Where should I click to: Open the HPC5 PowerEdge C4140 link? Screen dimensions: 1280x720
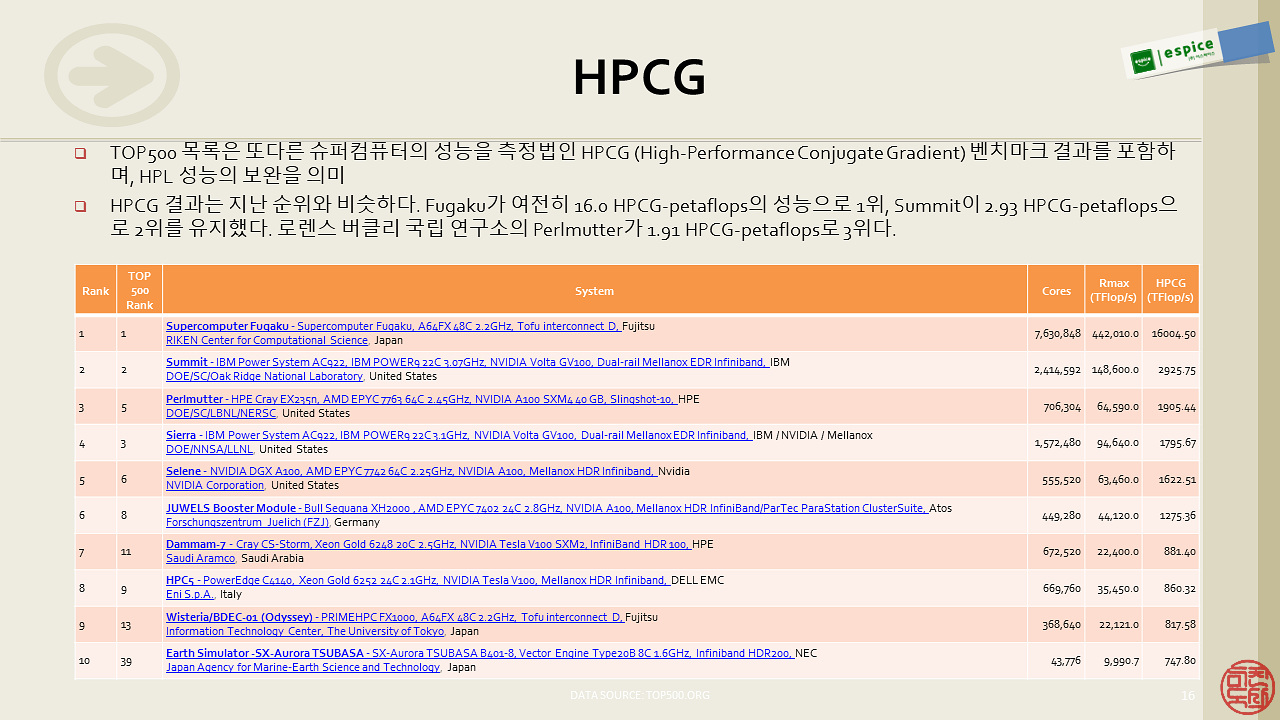point(418,580)
